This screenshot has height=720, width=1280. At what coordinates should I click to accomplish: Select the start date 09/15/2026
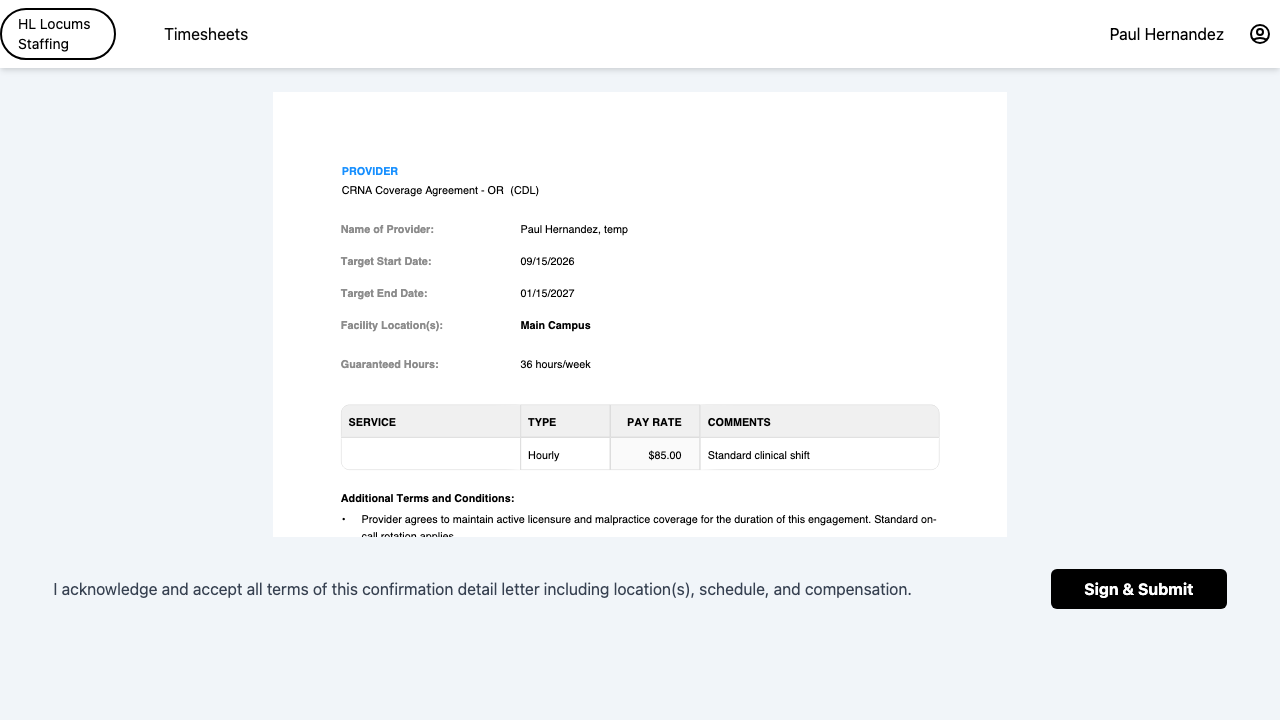(547, 261)
